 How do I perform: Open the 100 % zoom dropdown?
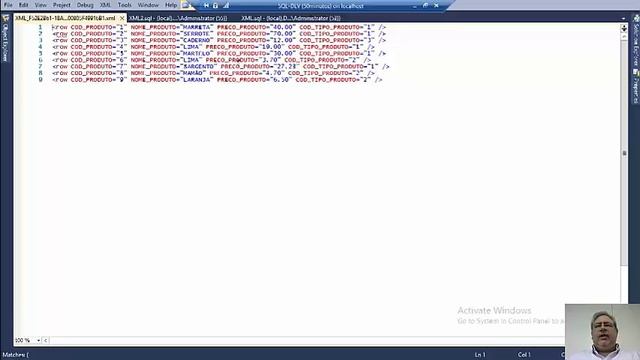point(38,340)
